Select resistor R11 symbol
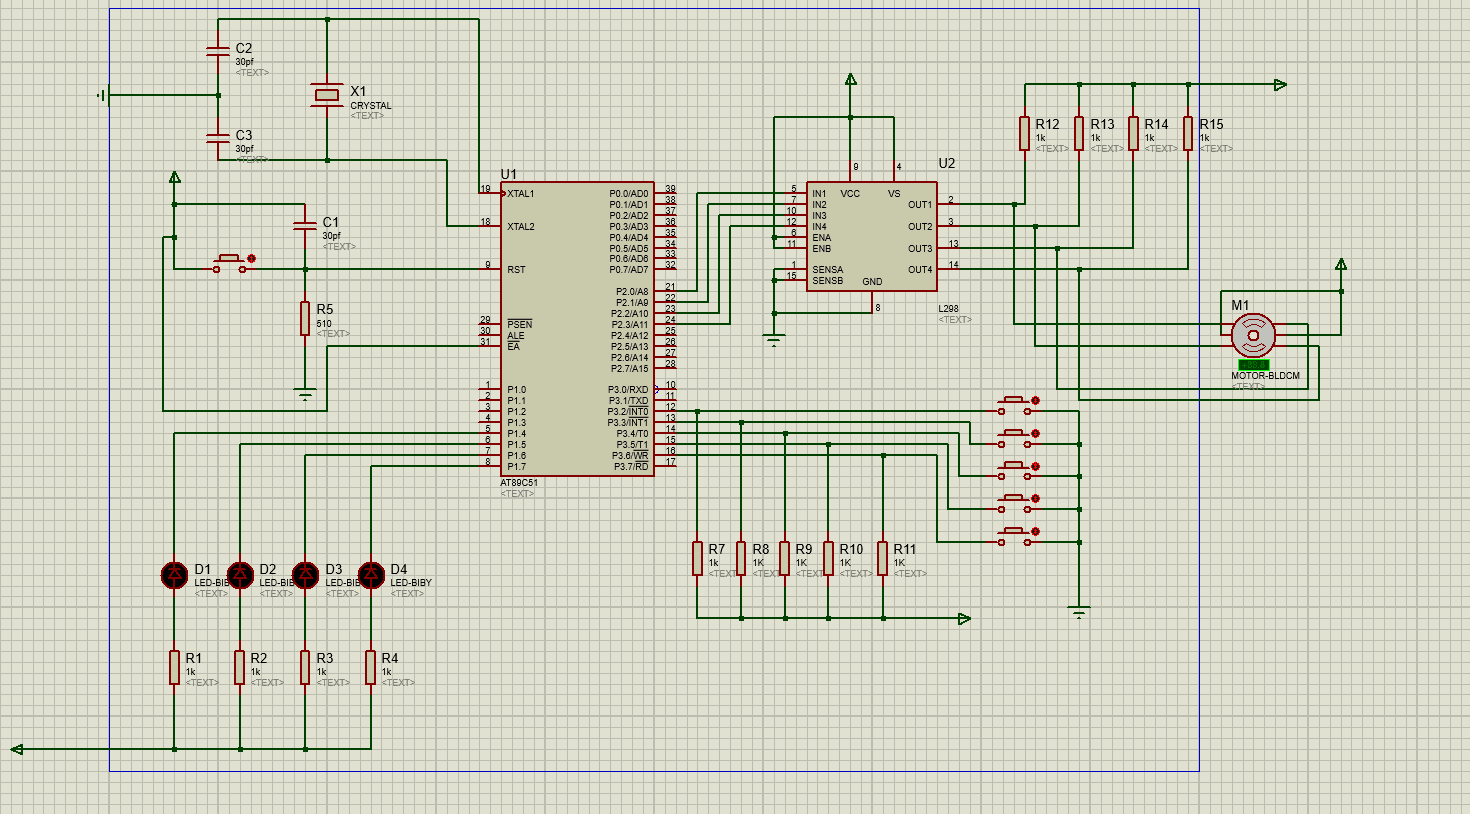The width and height of the screenshot is (1470, 814). (883, 558)
